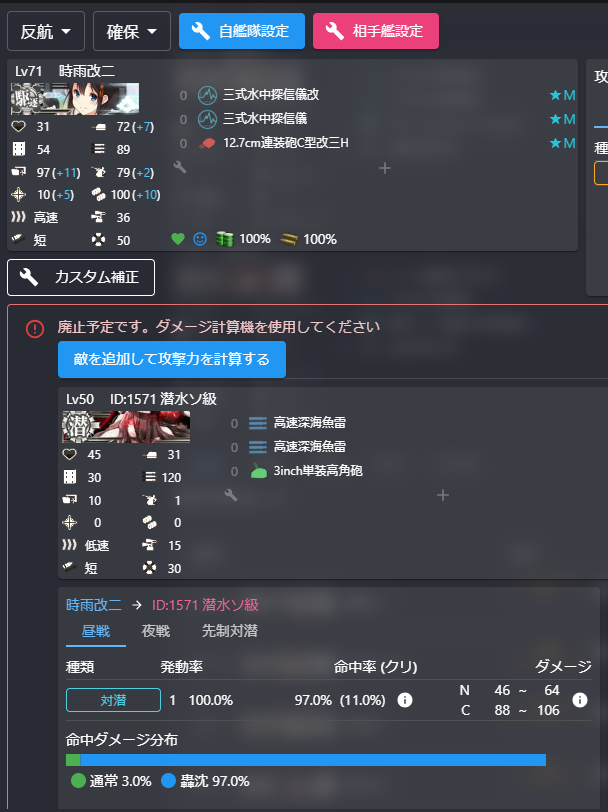Click the green 3inch単装高角砲 equipment icon
The height and width of the screenshot is (812, 608).
click(258, 471)
